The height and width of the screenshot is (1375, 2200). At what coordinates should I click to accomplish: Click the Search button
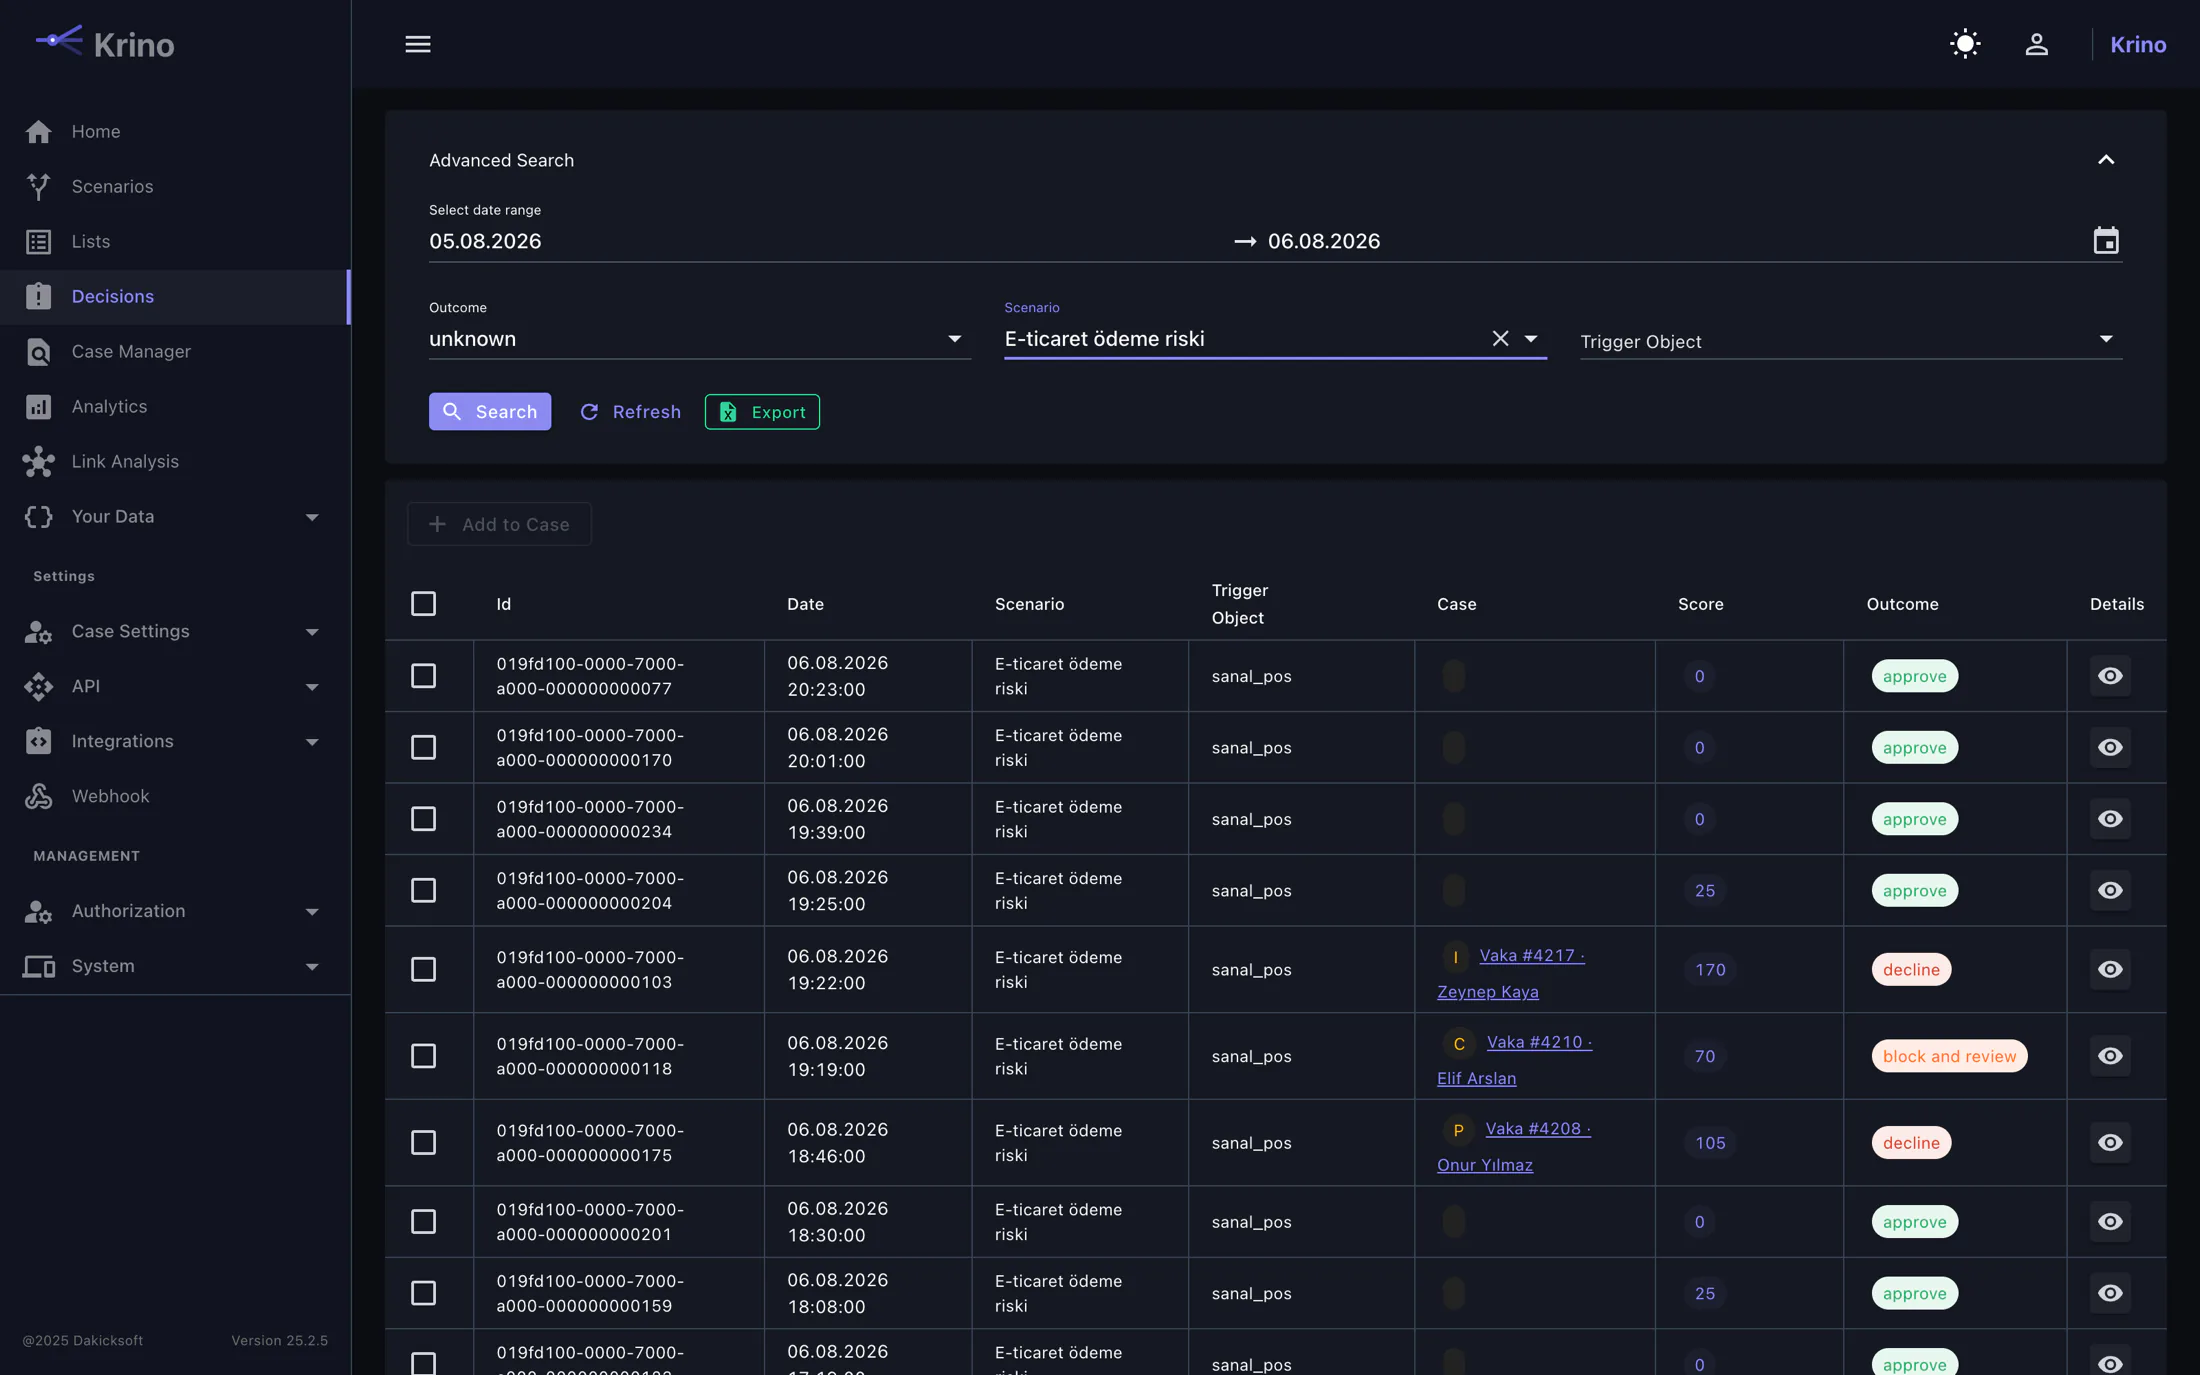[x=490, y=411]
